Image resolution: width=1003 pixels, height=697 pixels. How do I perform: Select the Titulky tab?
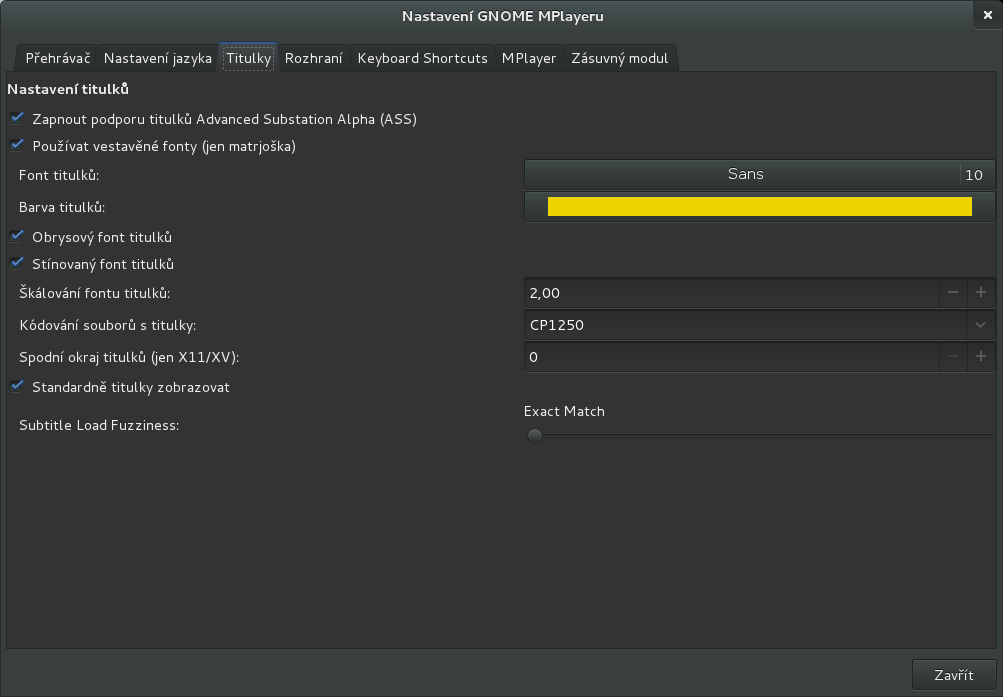tap(248, 58)
